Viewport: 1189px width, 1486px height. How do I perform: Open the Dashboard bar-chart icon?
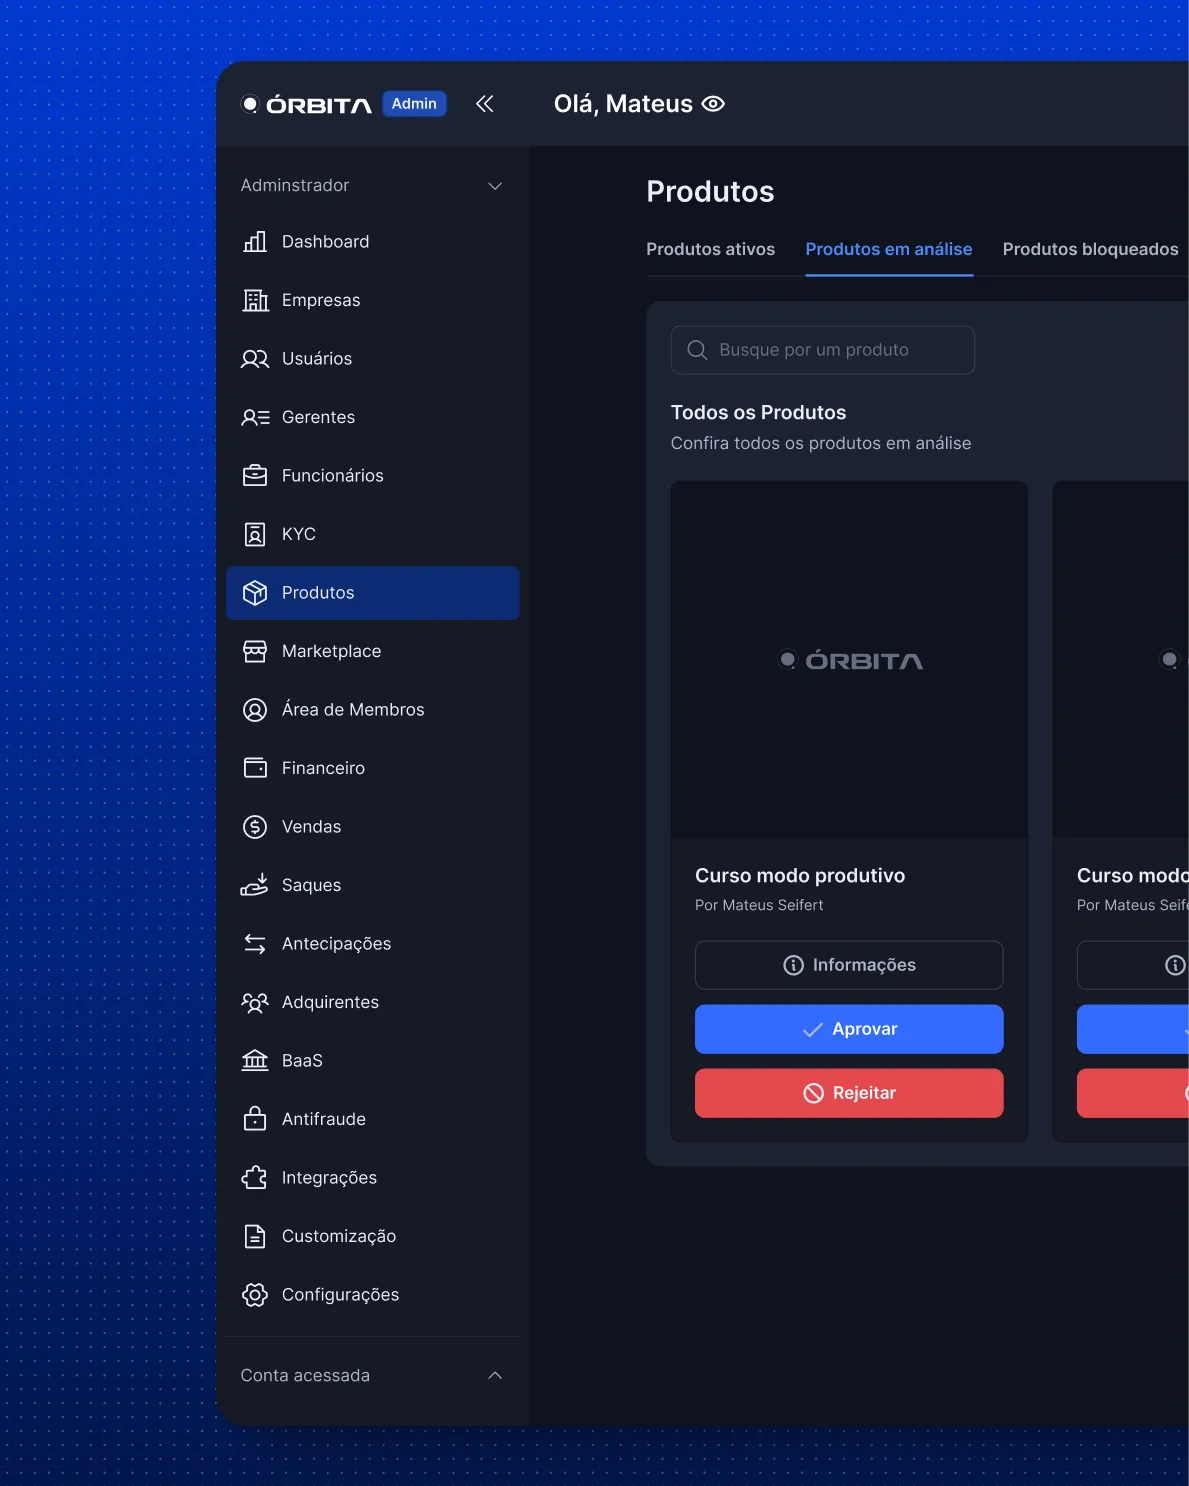tap(255, 242)
